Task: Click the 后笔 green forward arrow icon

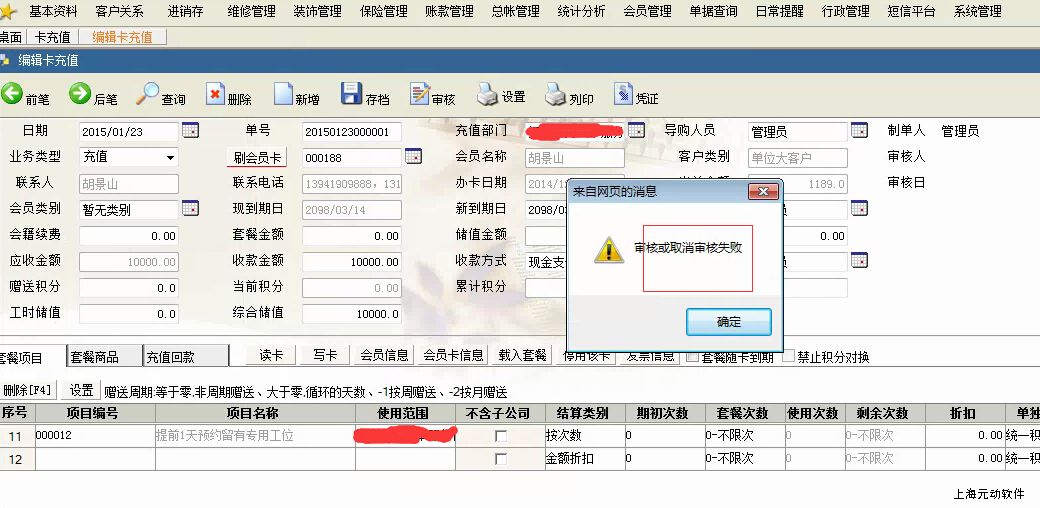Action: pyautogui.click(x=80, y=95)
